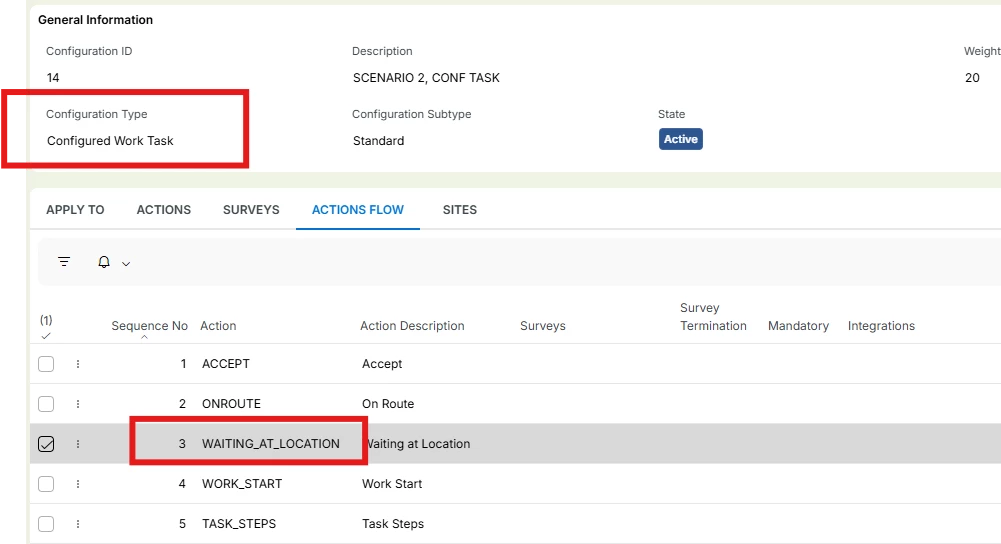The image size is (1001, 544).
Task: Sort by the Sequence No column header
Action: [x=149, y=326]
